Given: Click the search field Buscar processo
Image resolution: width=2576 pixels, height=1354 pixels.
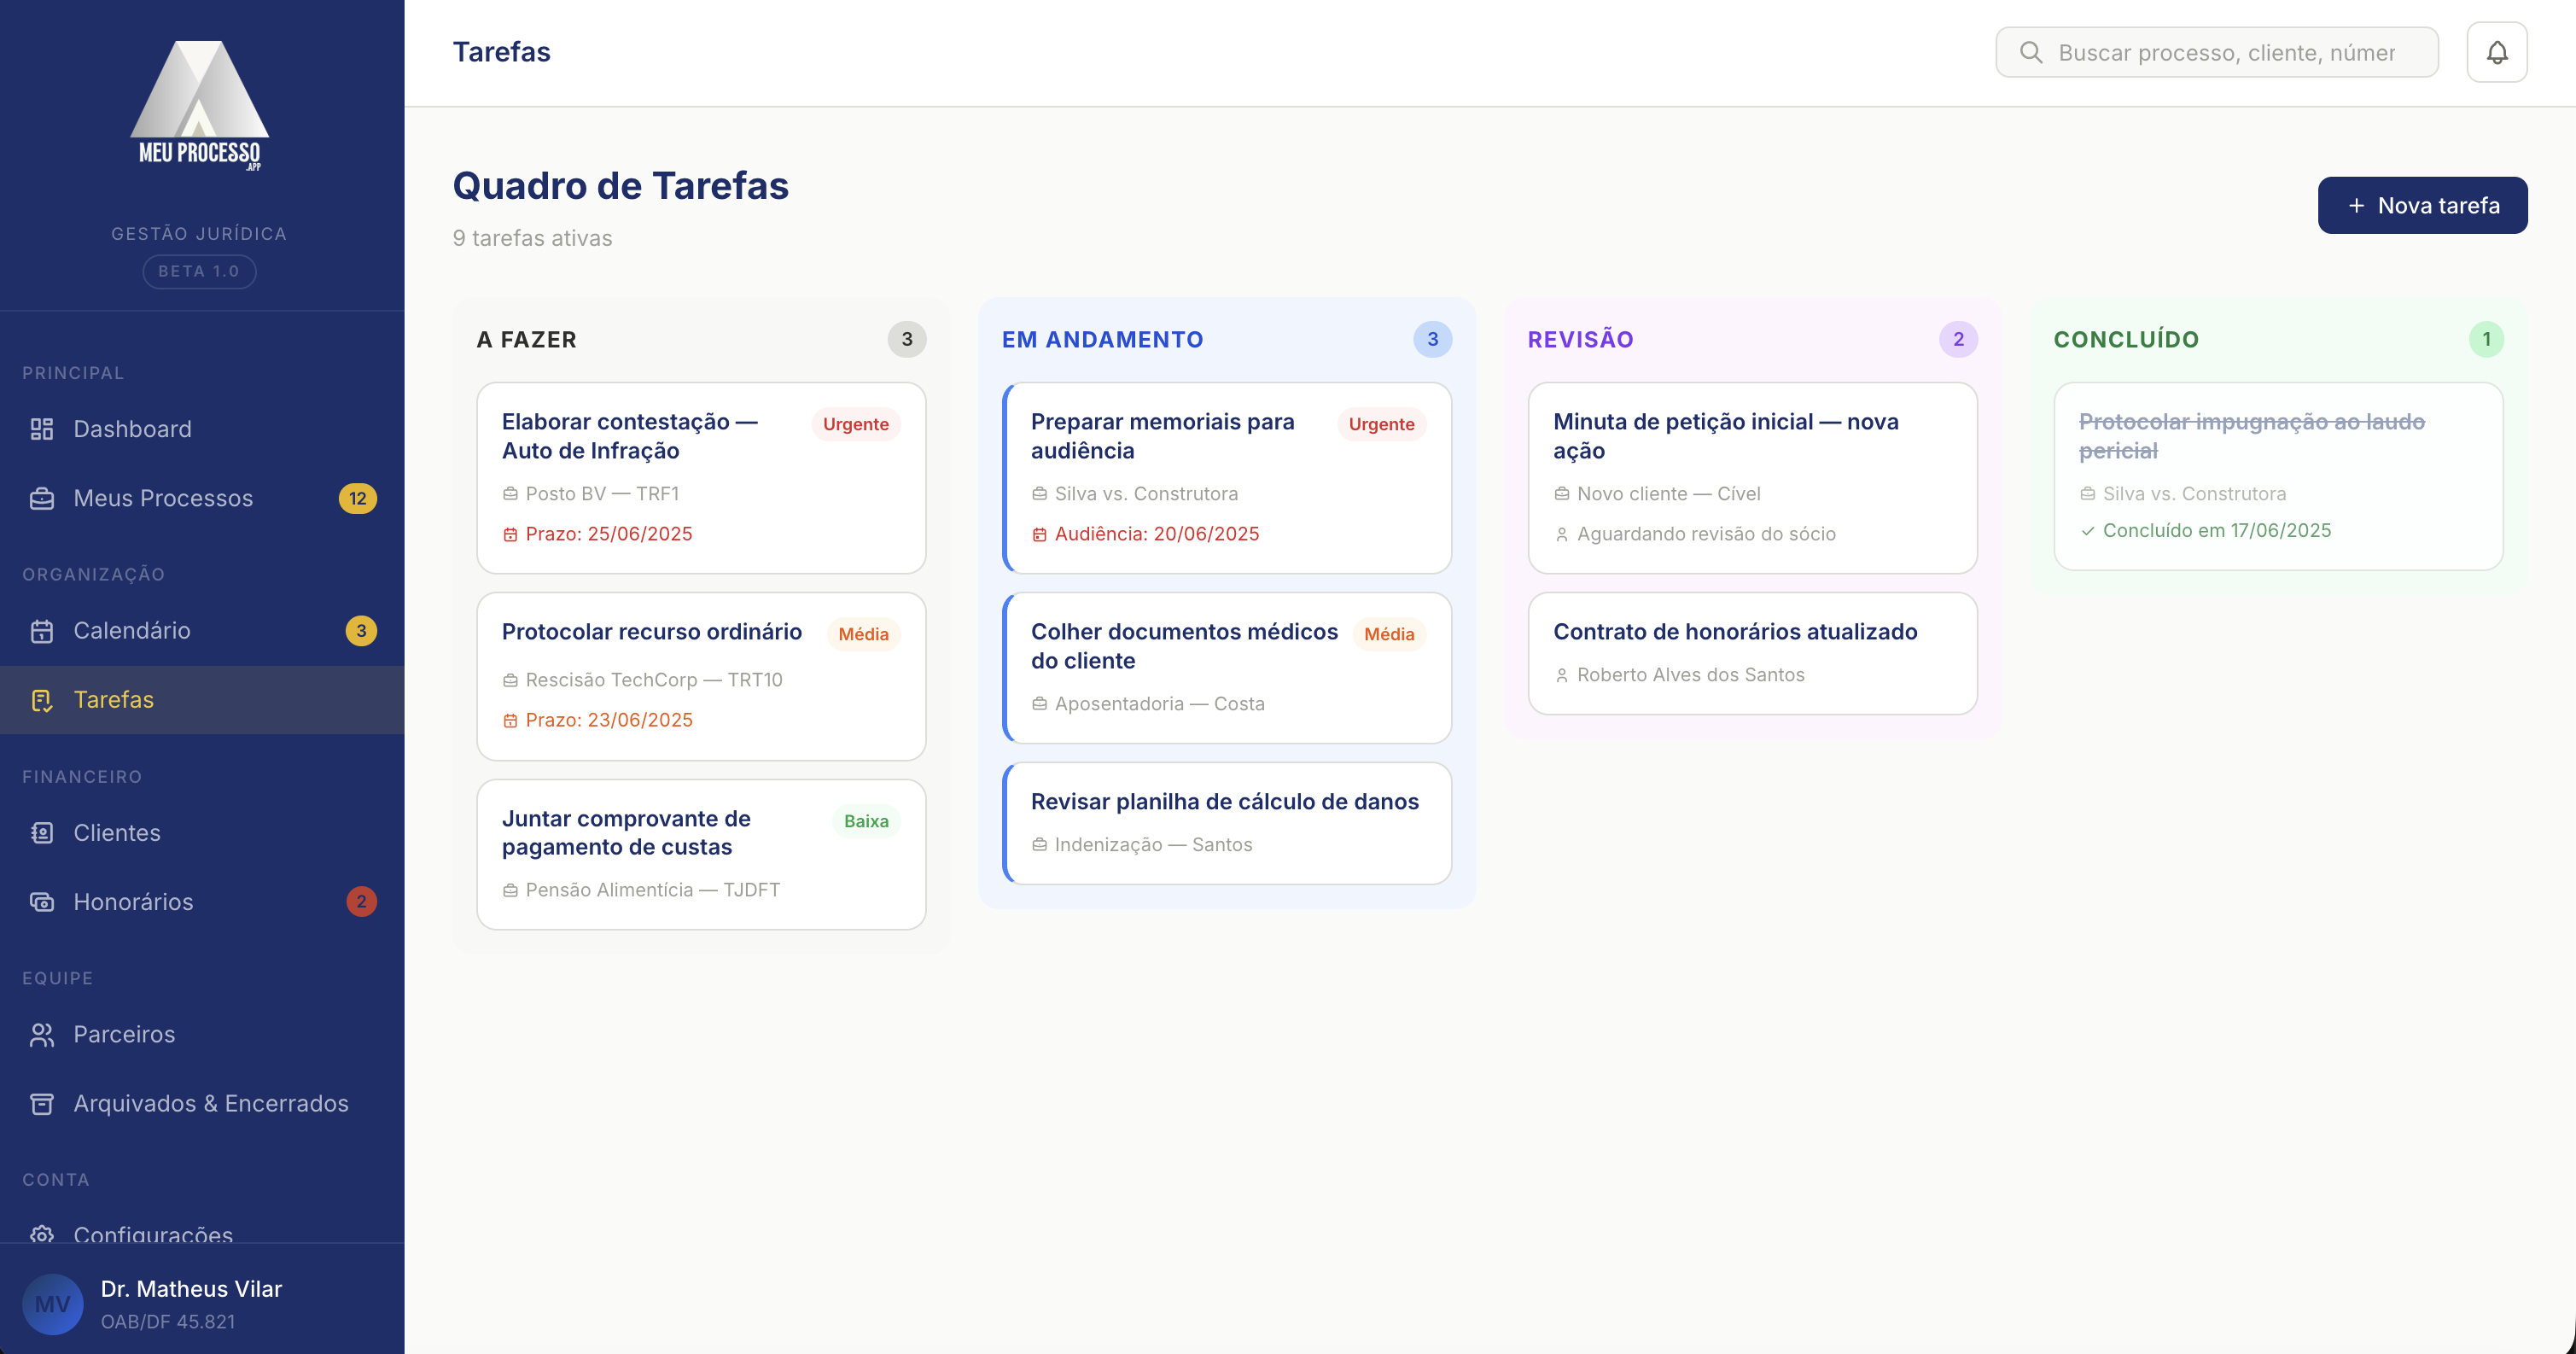Looking at the screenshot, I should pyautogui.click(x=2216, y=52).
